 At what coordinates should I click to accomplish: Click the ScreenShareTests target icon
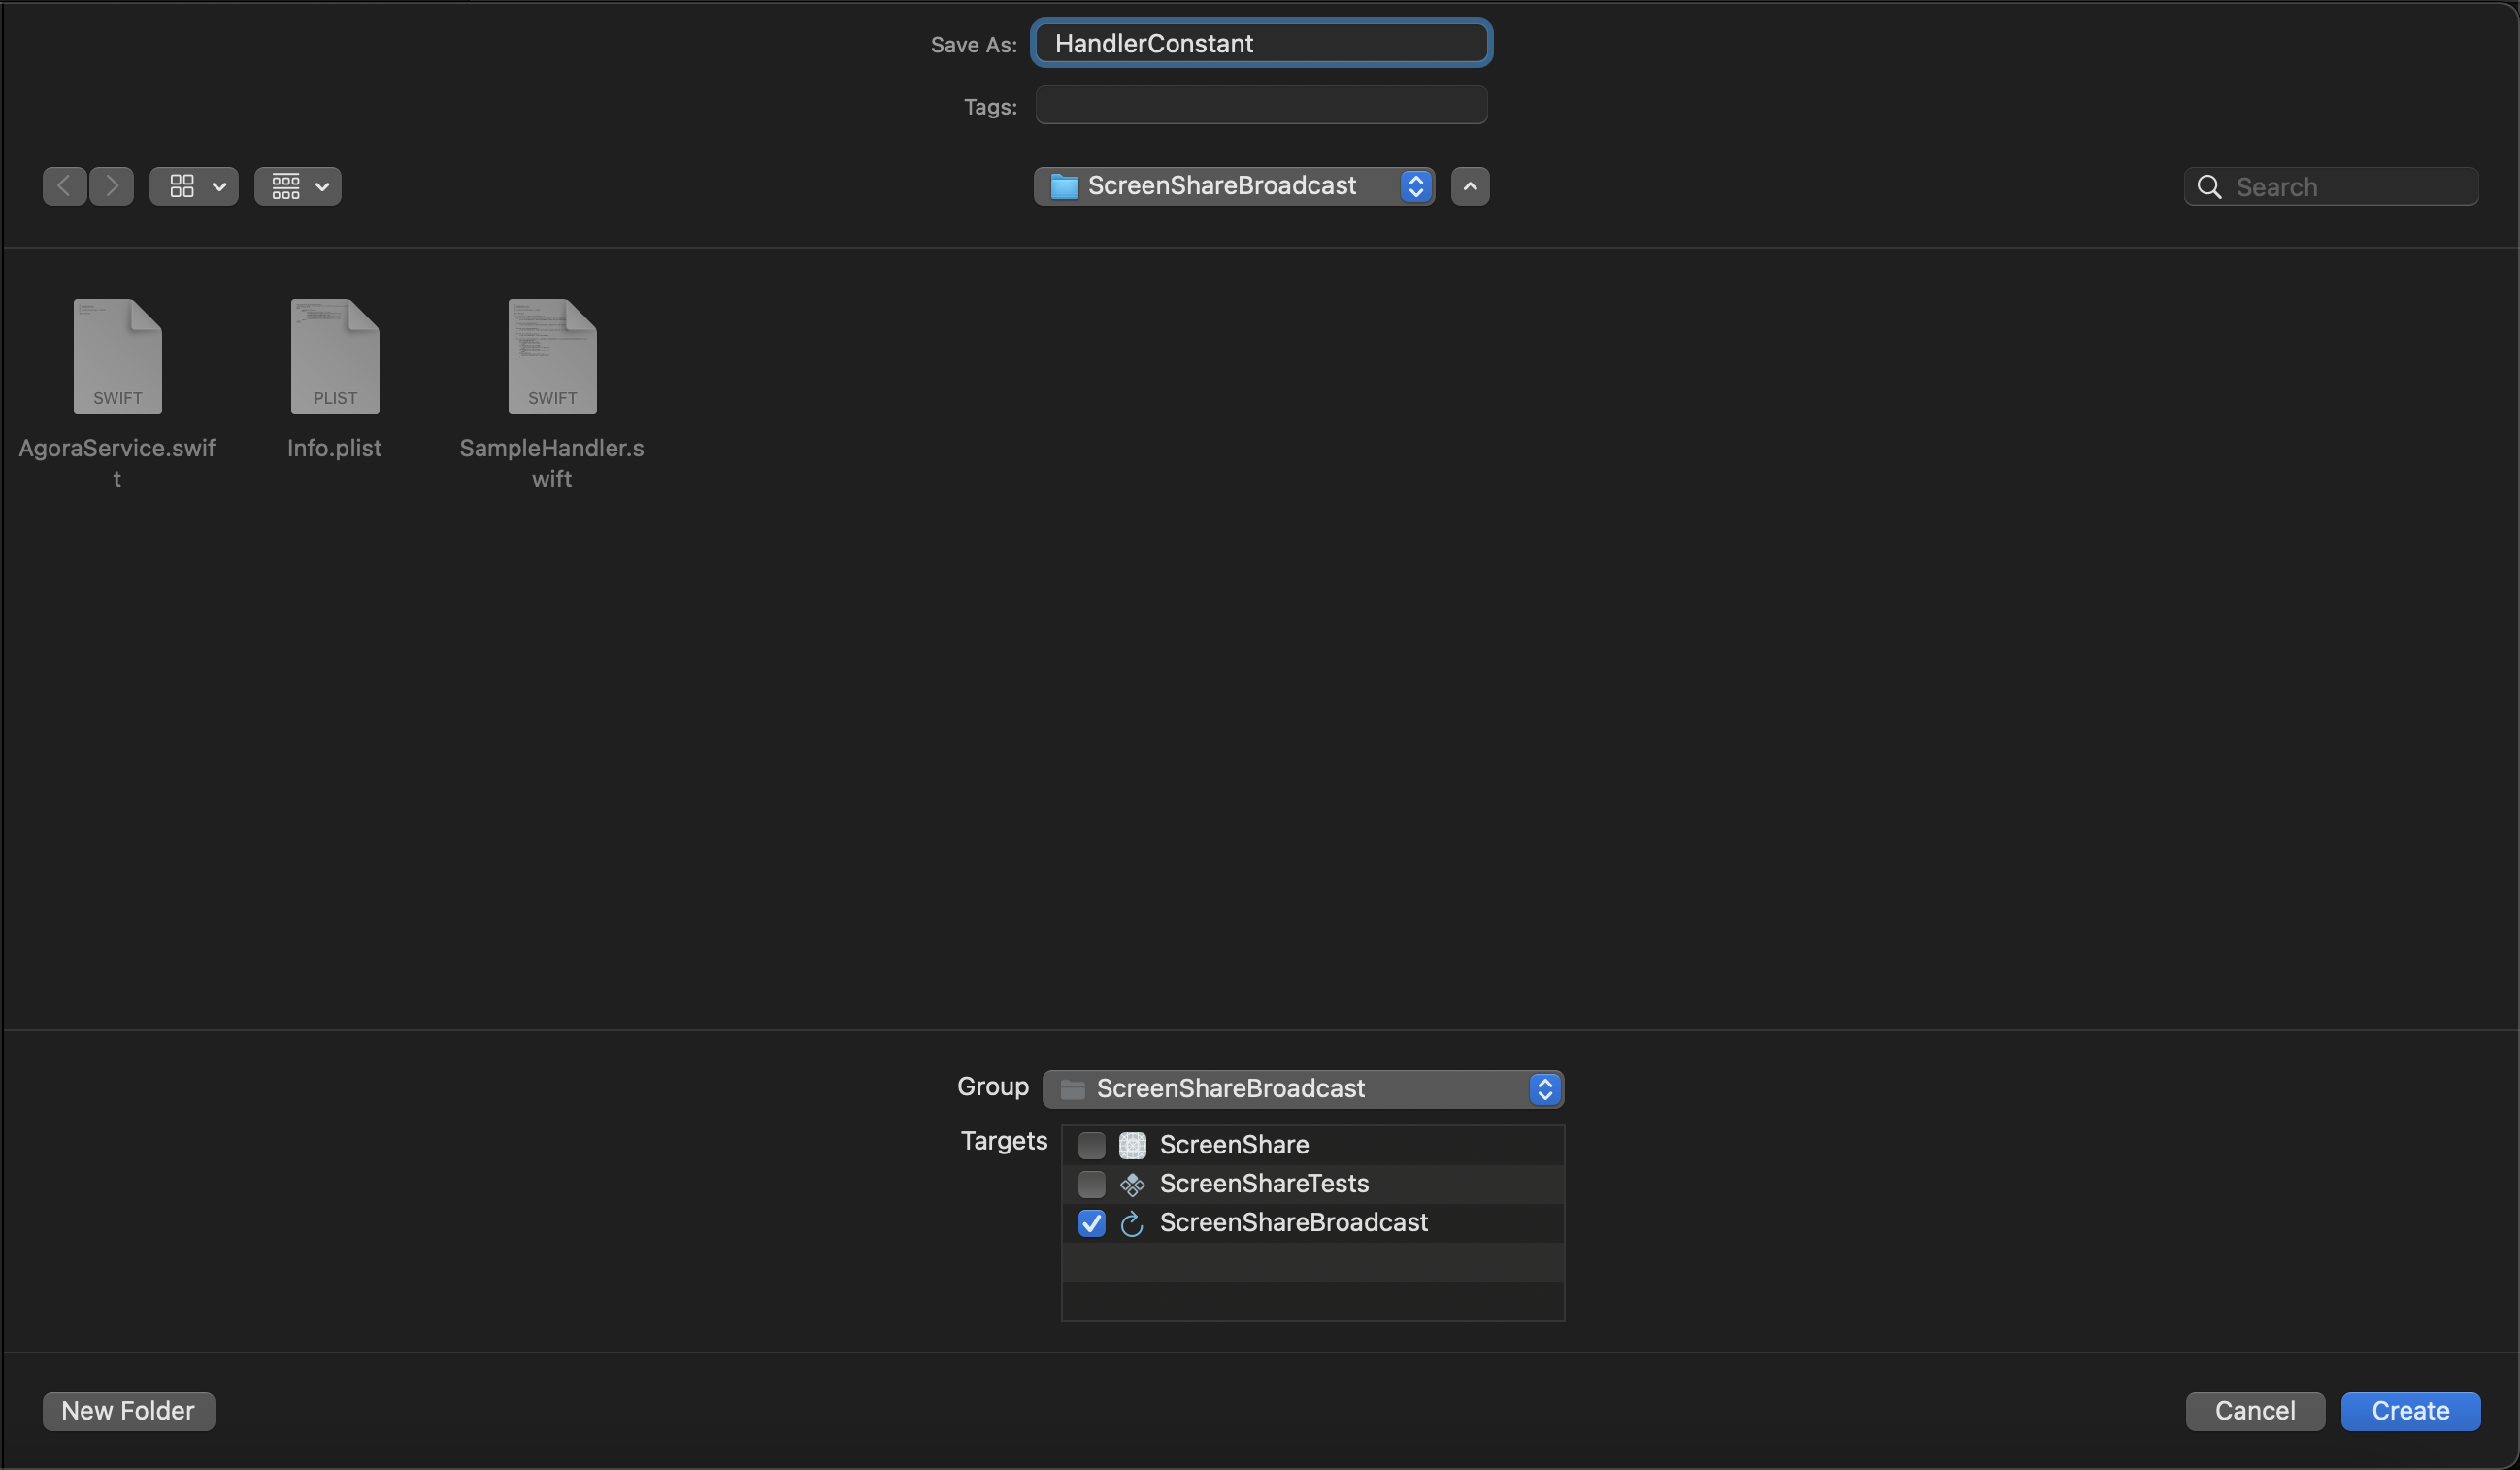(1132, 1184)
